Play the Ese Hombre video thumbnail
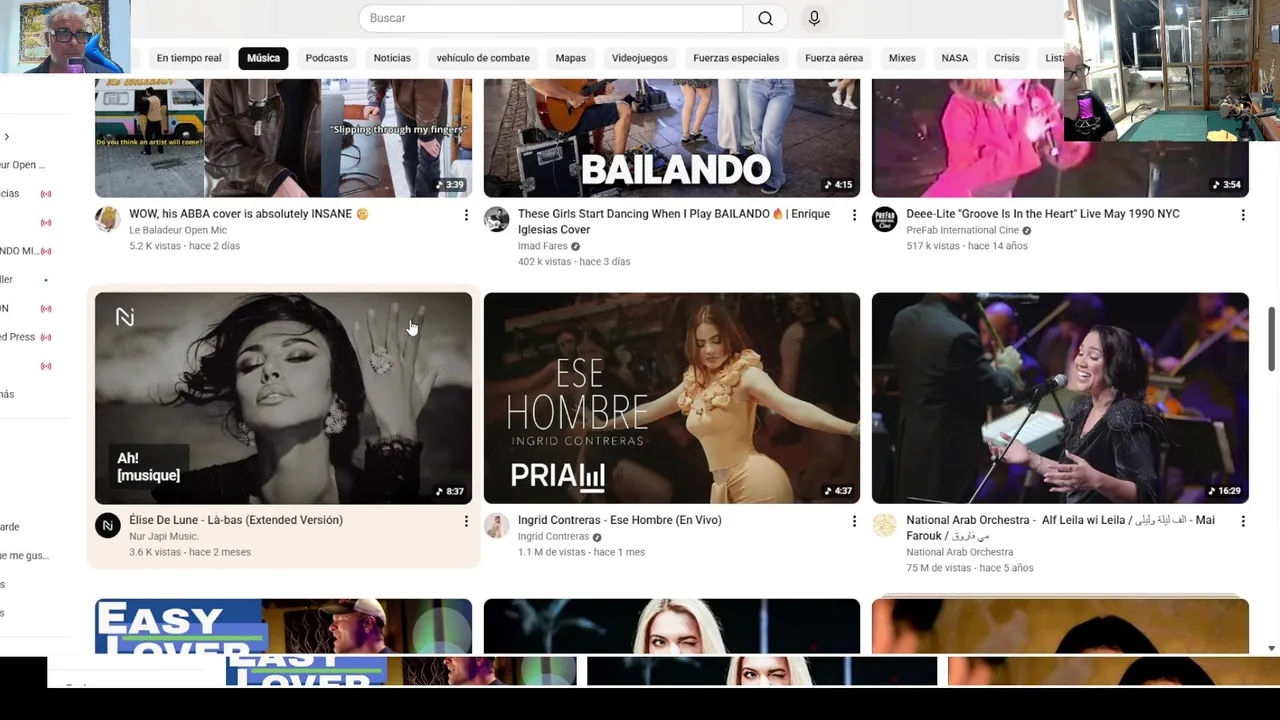The width and height of the screenshot is (1280, 720). pyautogui.click(x=672, y=398)
